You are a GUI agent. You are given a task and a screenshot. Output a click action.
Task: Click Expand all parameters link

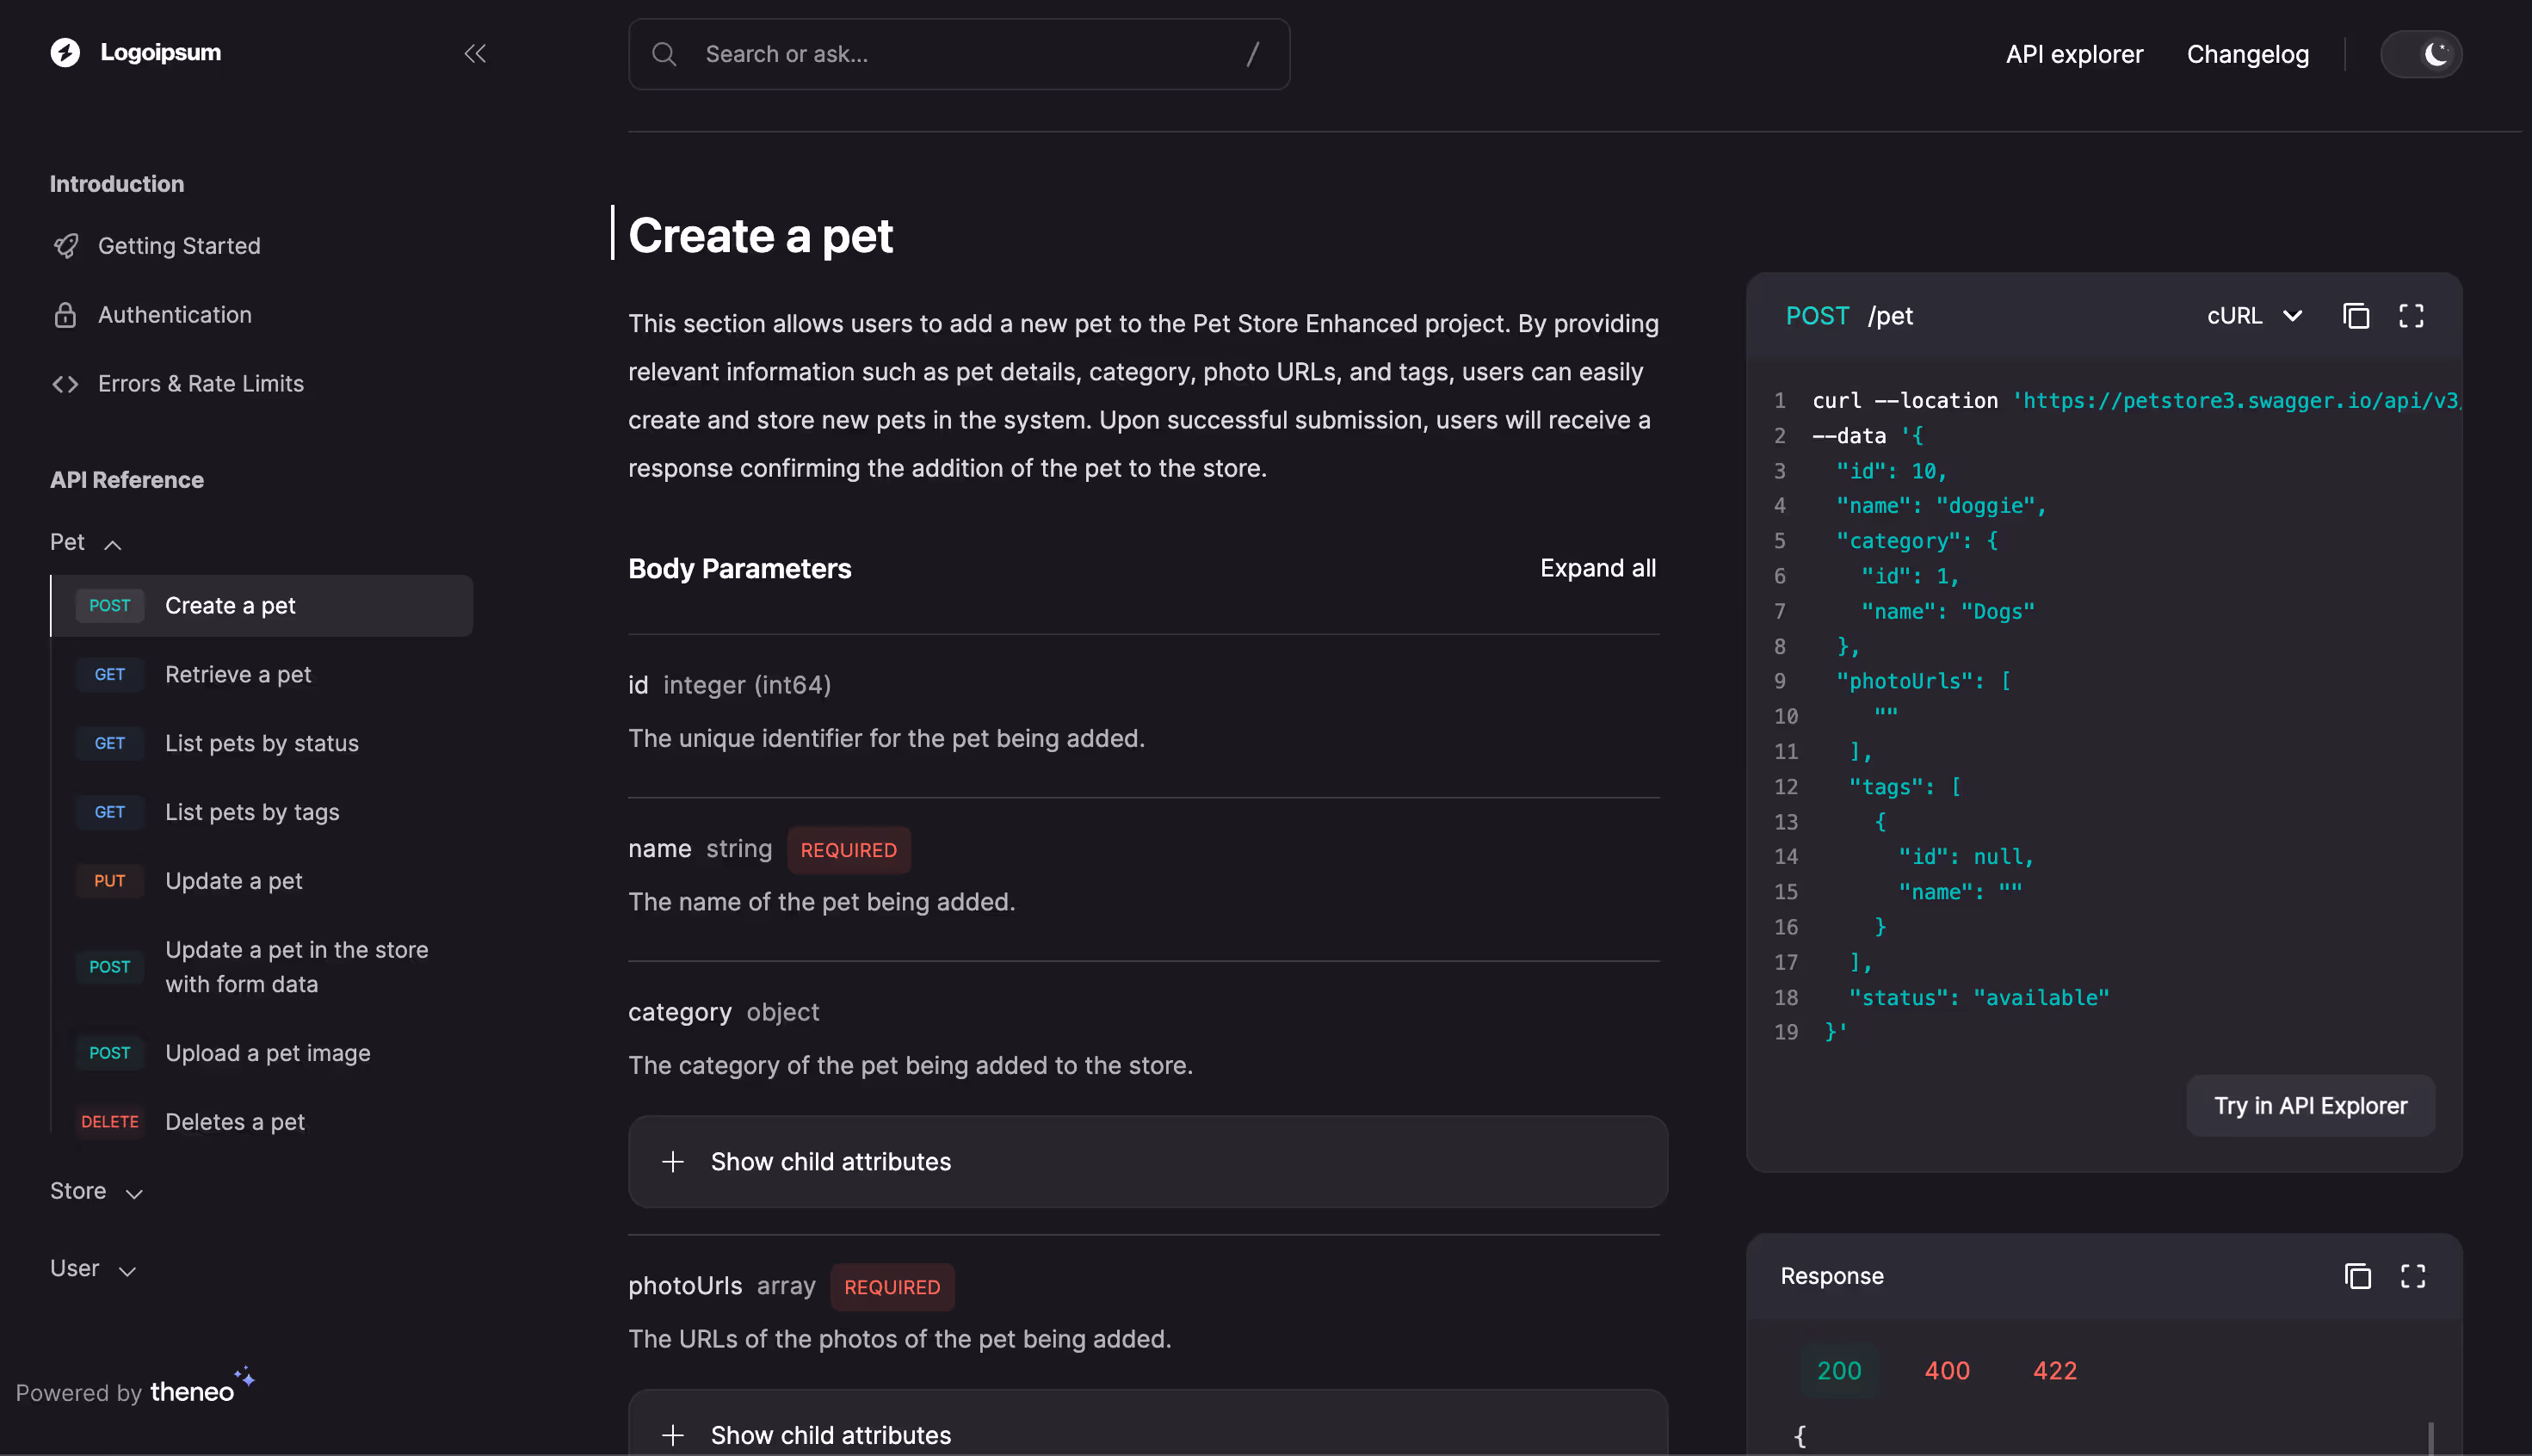coord(1597,568)
